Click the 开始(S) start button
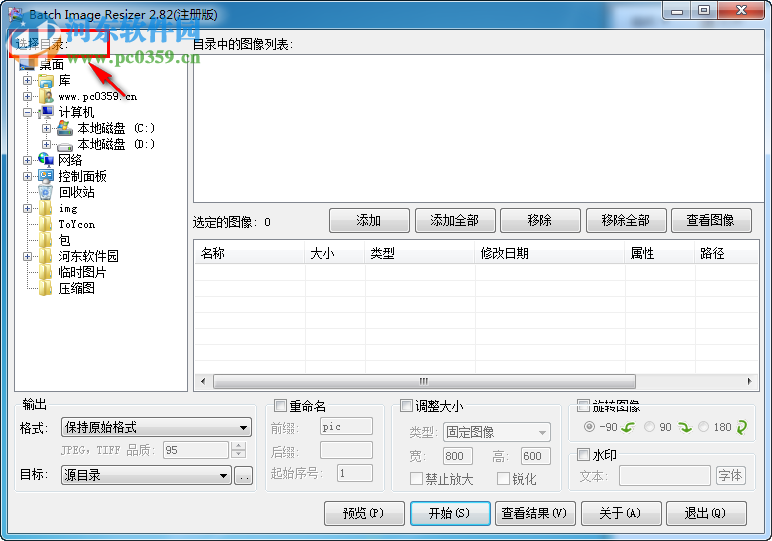The width and height of the screenshot is (772, 541). pyautogui.click(x=450, y=513)
